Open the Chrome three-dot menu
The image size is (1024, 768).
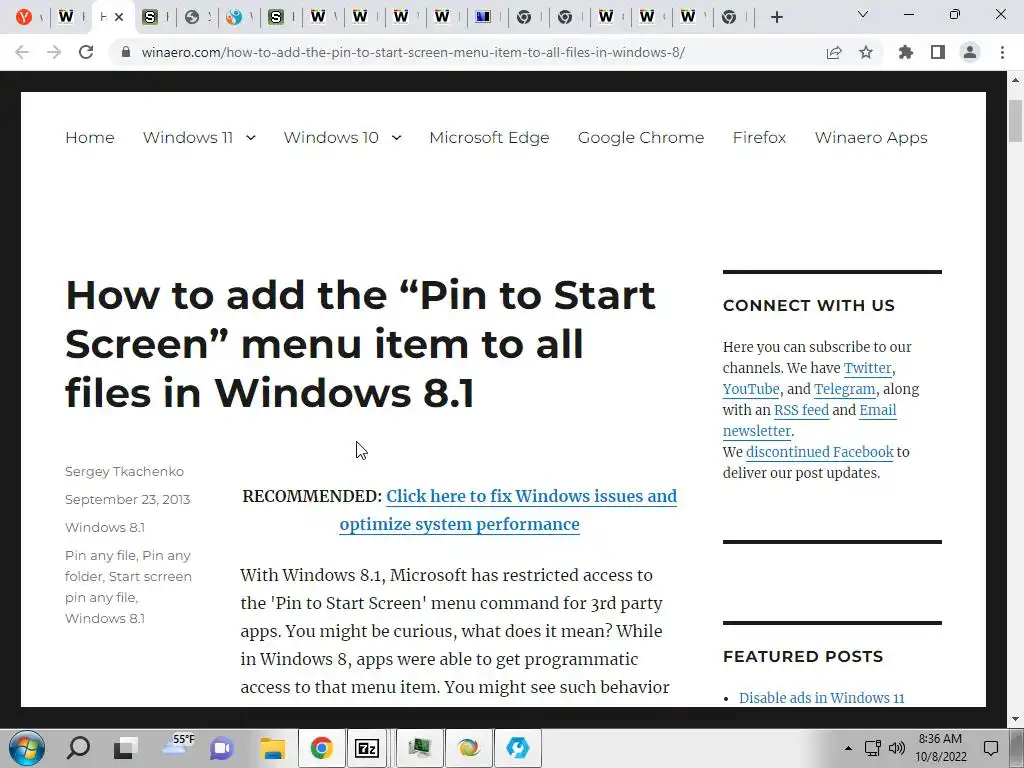click(1002, 52)
